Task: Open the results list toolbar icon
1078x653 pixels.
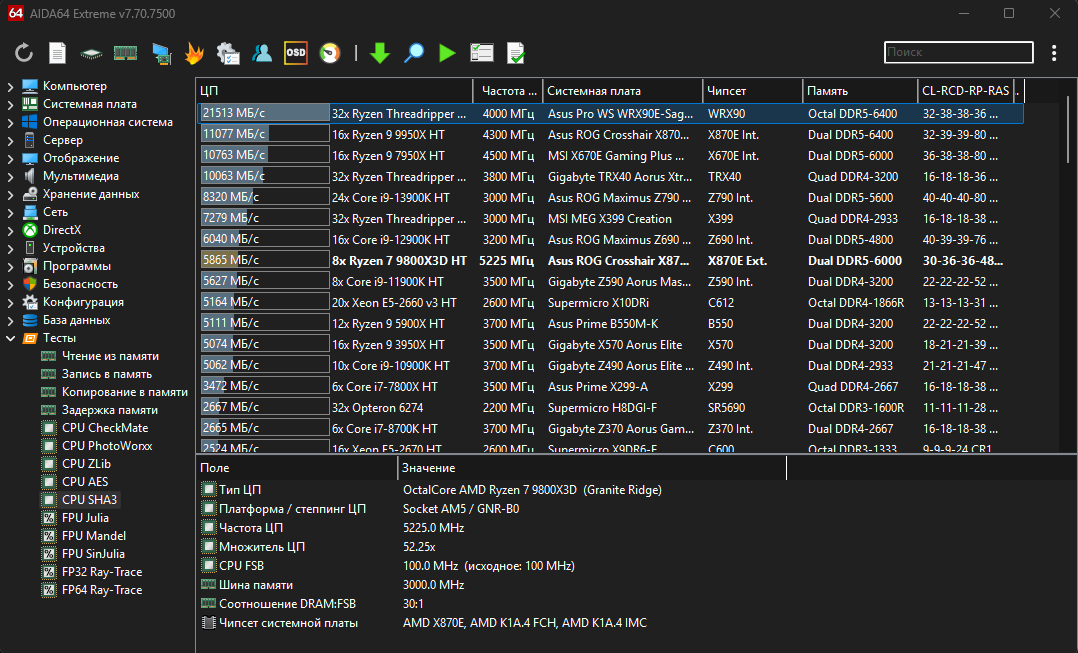Action: pos(482,53)
